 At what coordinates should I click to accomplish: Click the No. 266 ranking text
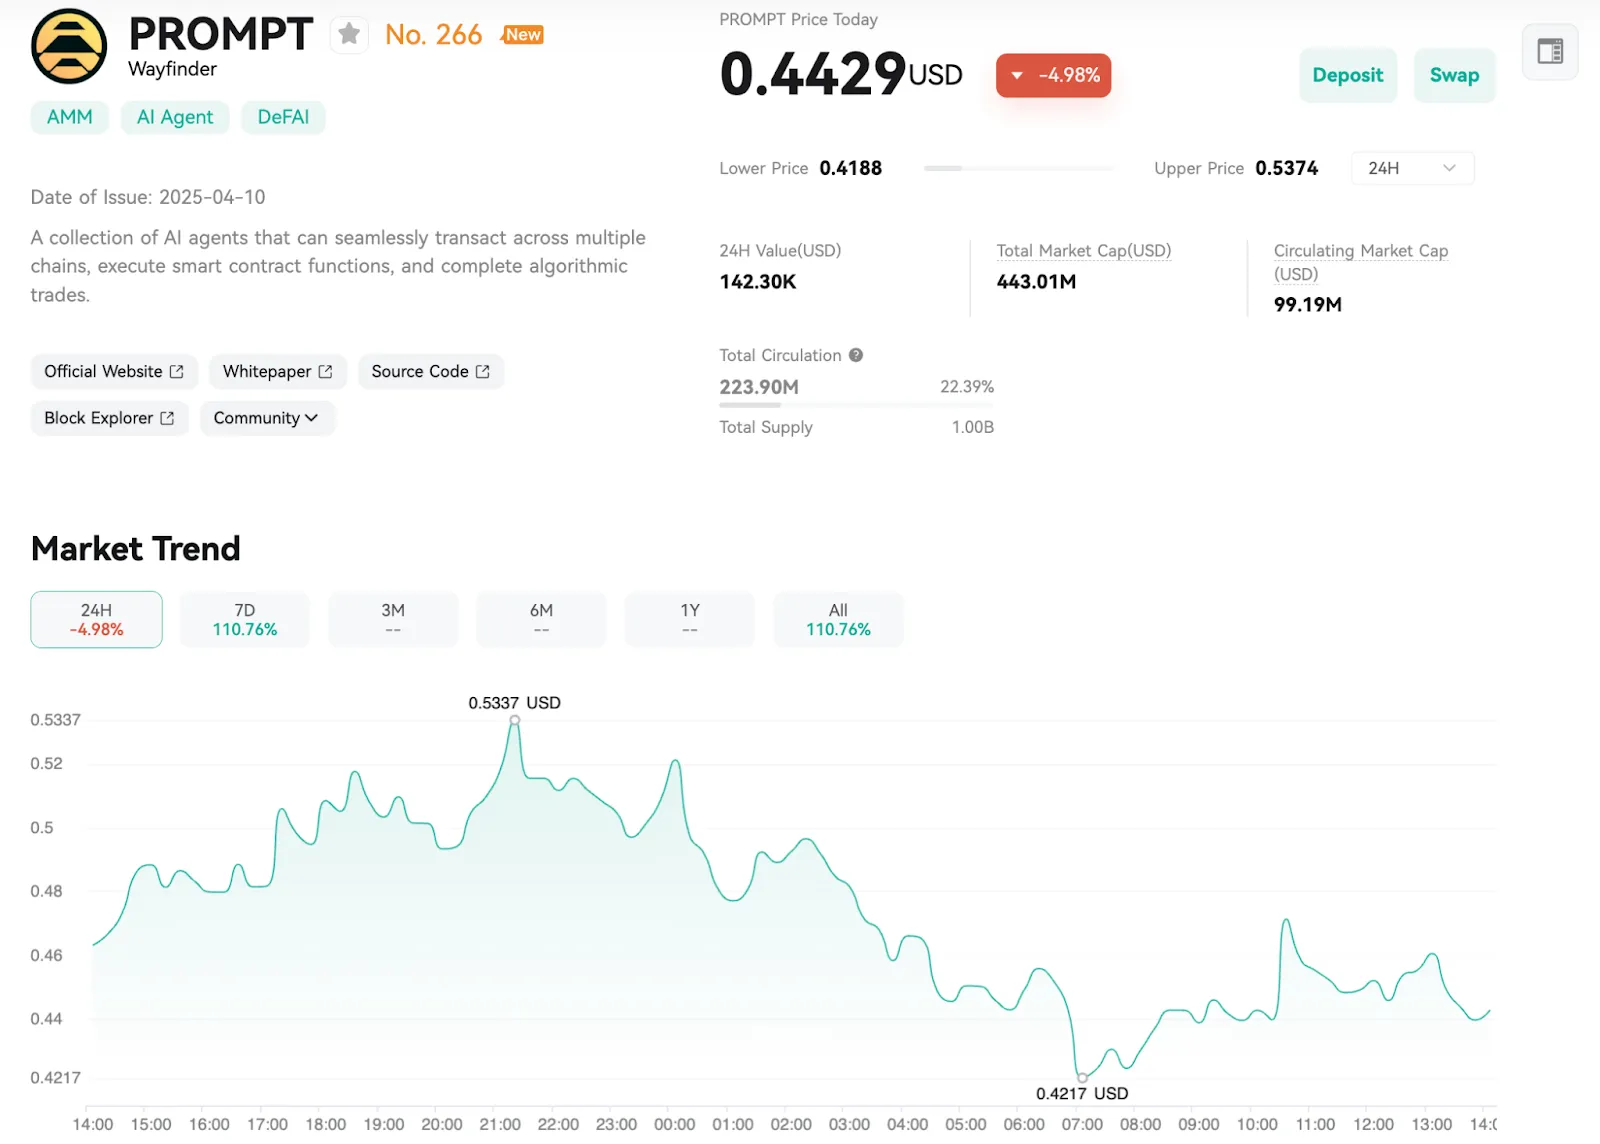coord(433,35)
